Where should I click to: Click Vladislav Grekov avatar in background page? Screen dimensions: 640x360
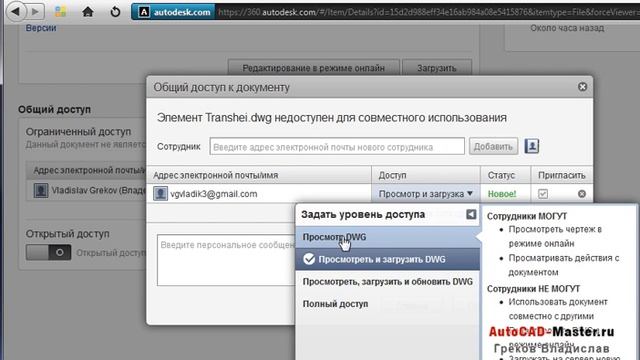tap(41, 190)
